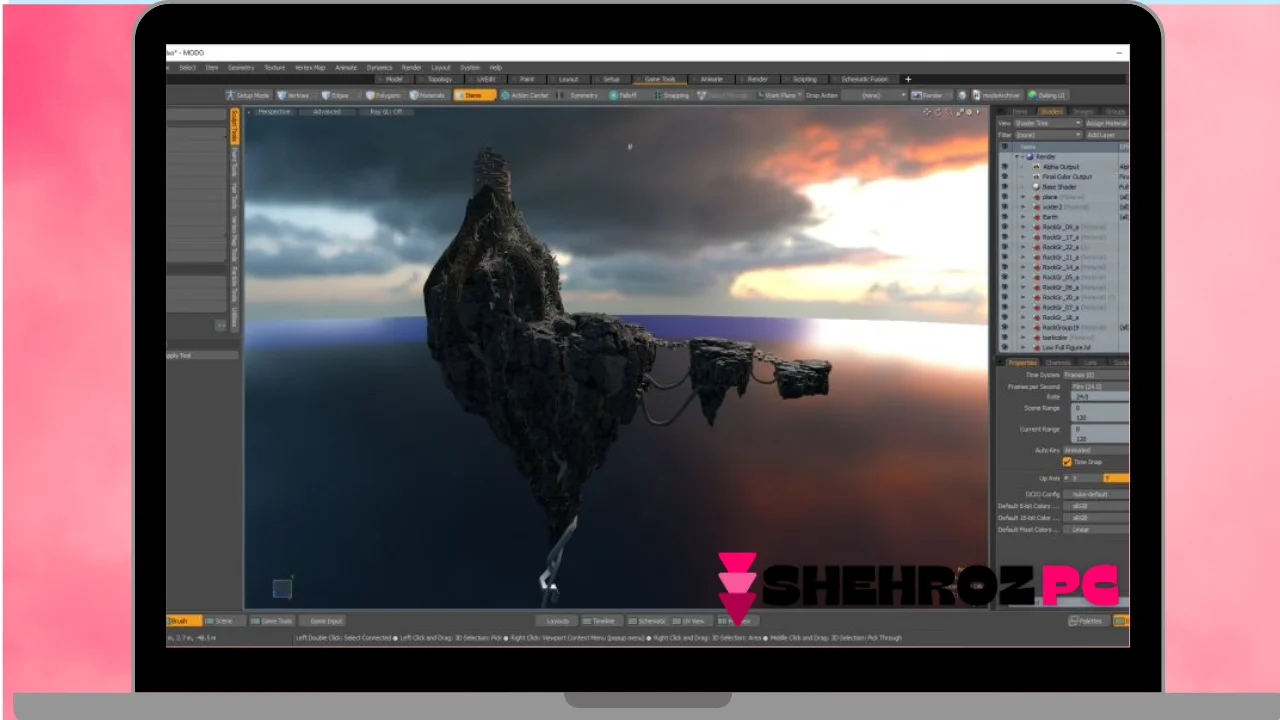
Task: Switch to Polygons selection mode
Action: point(384,95)
